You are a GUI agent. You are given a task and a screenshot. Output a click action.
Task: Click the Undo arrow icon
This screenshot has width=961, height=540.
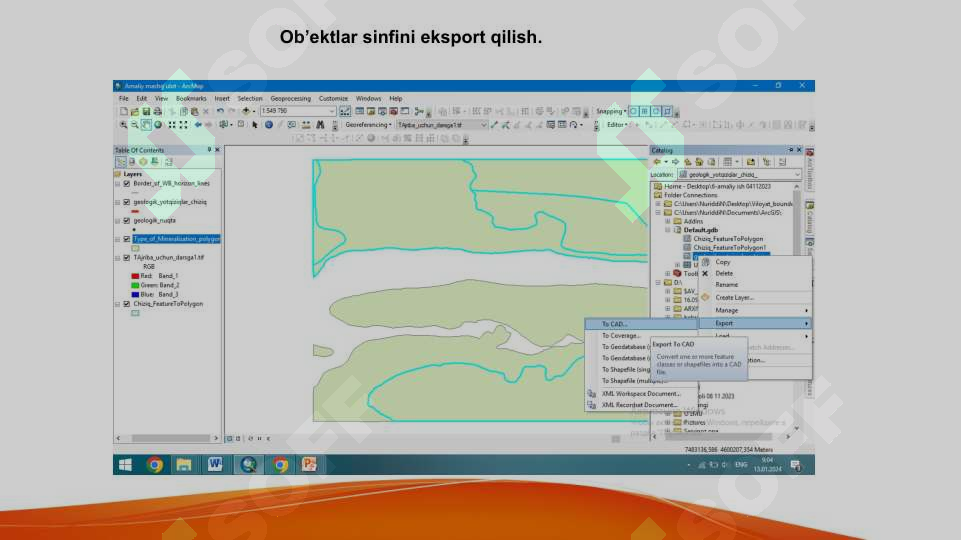pos(220,112)
